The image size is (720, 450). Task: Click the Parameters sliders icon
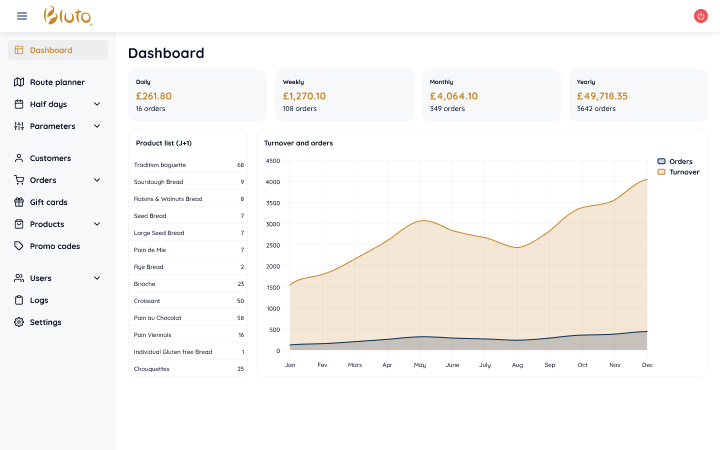click(x=19, y=126)
